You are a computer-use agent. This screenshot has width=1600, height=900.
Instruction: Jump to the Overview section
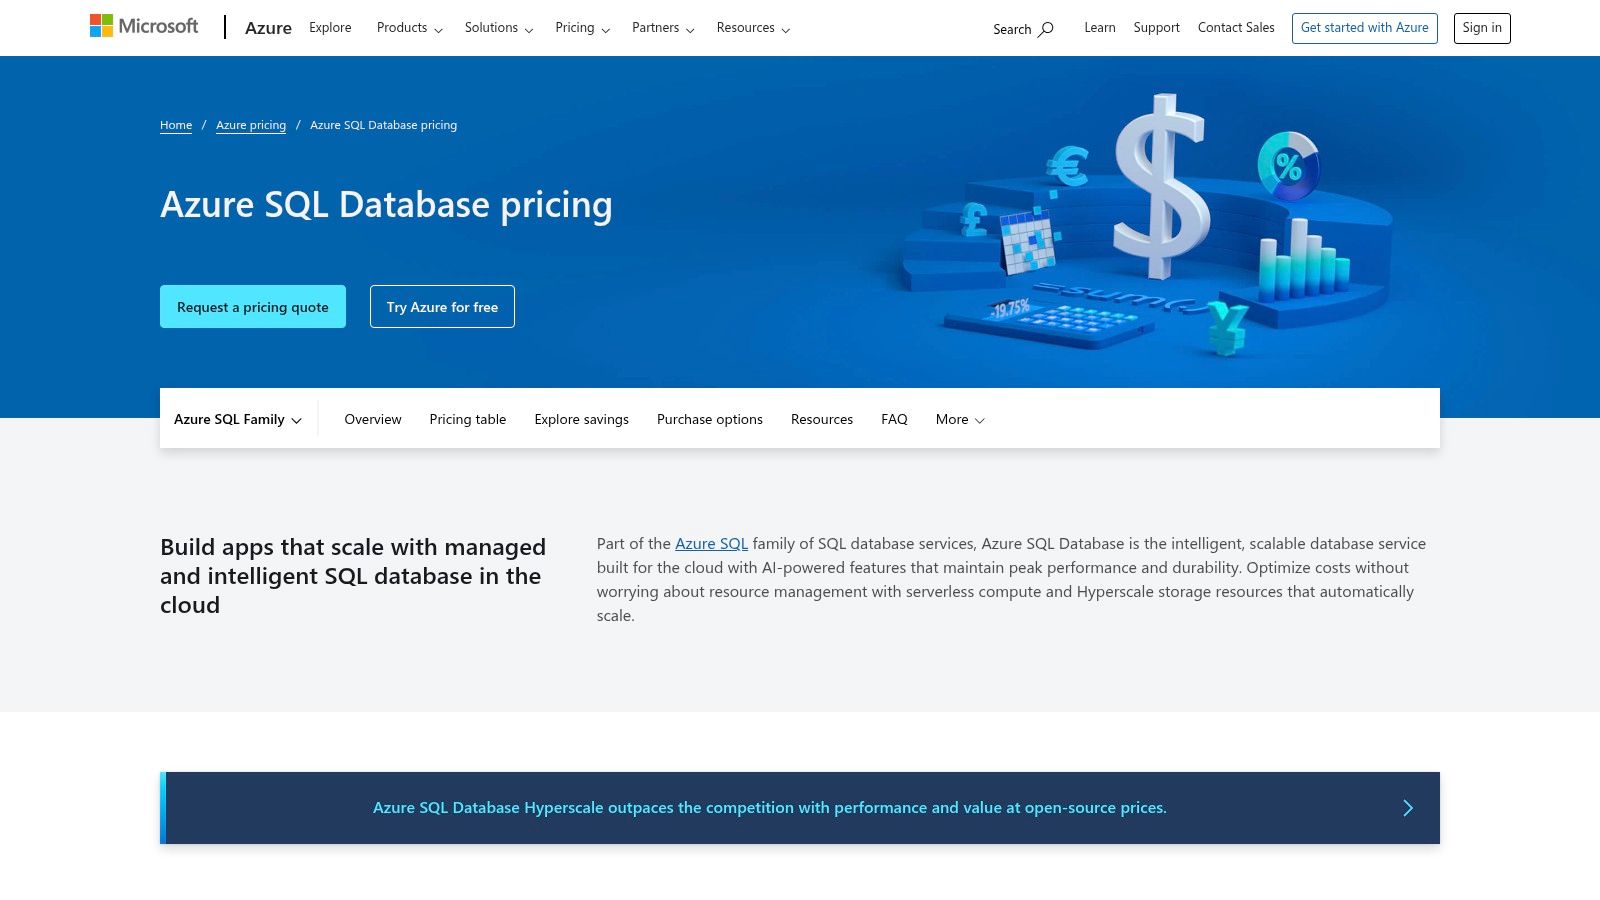pyautogui.click(x=373, y=419)
